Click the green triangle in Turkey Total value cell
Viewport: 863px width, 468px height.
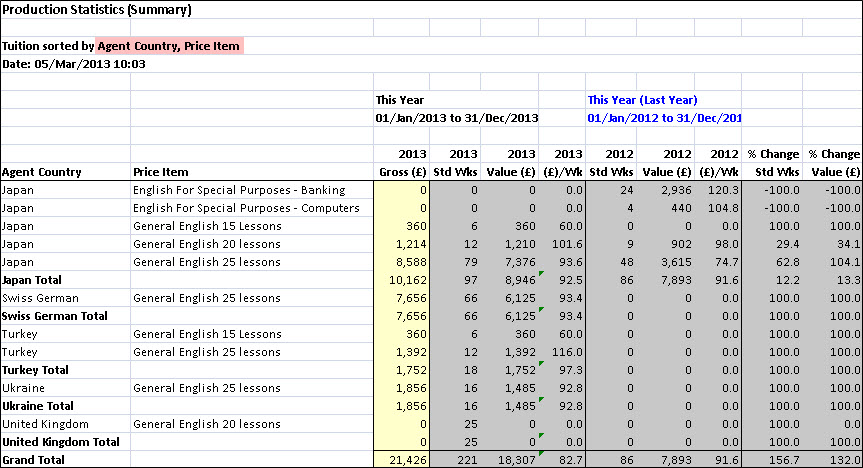click(539, 365)
